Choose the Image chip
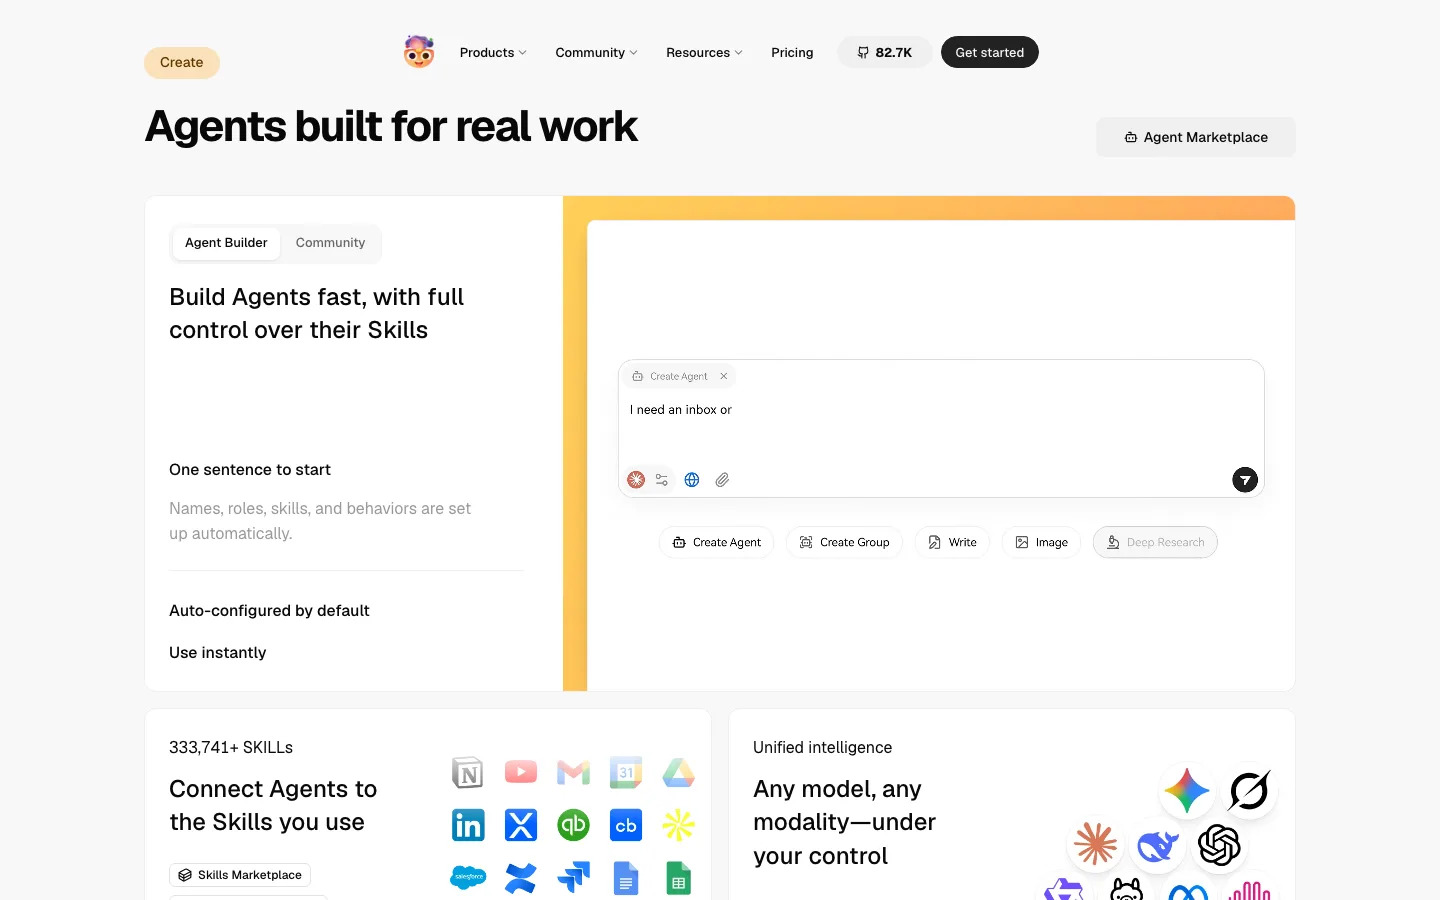The image size is (1440, 900). point(1041,542)
